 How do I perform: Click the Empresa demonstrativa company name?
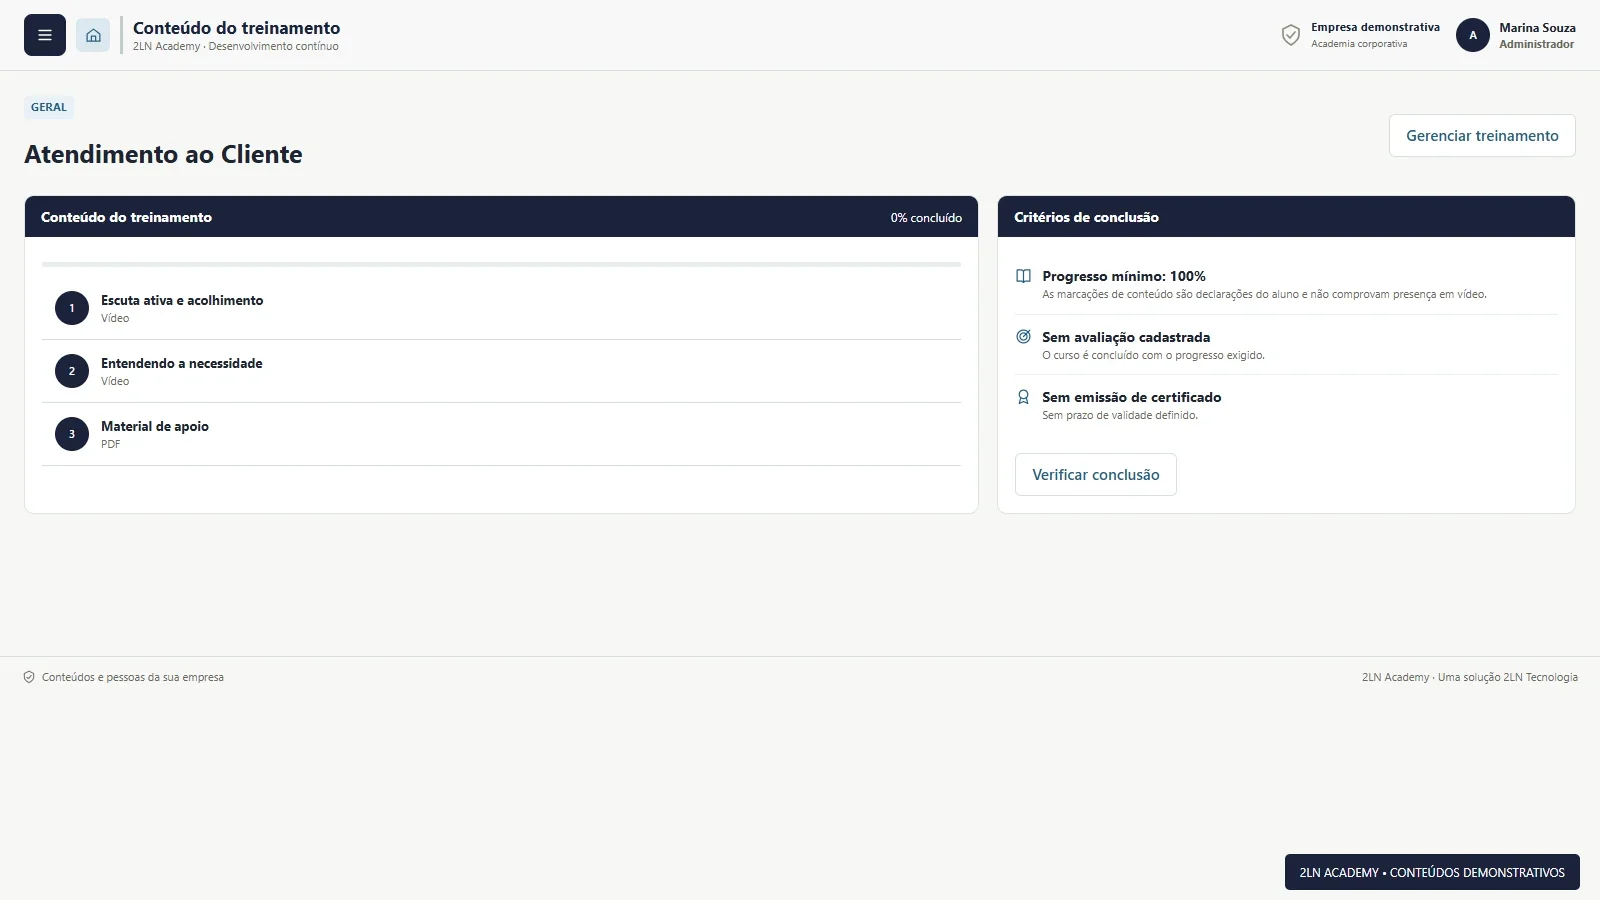click(x=1375, y=27)
